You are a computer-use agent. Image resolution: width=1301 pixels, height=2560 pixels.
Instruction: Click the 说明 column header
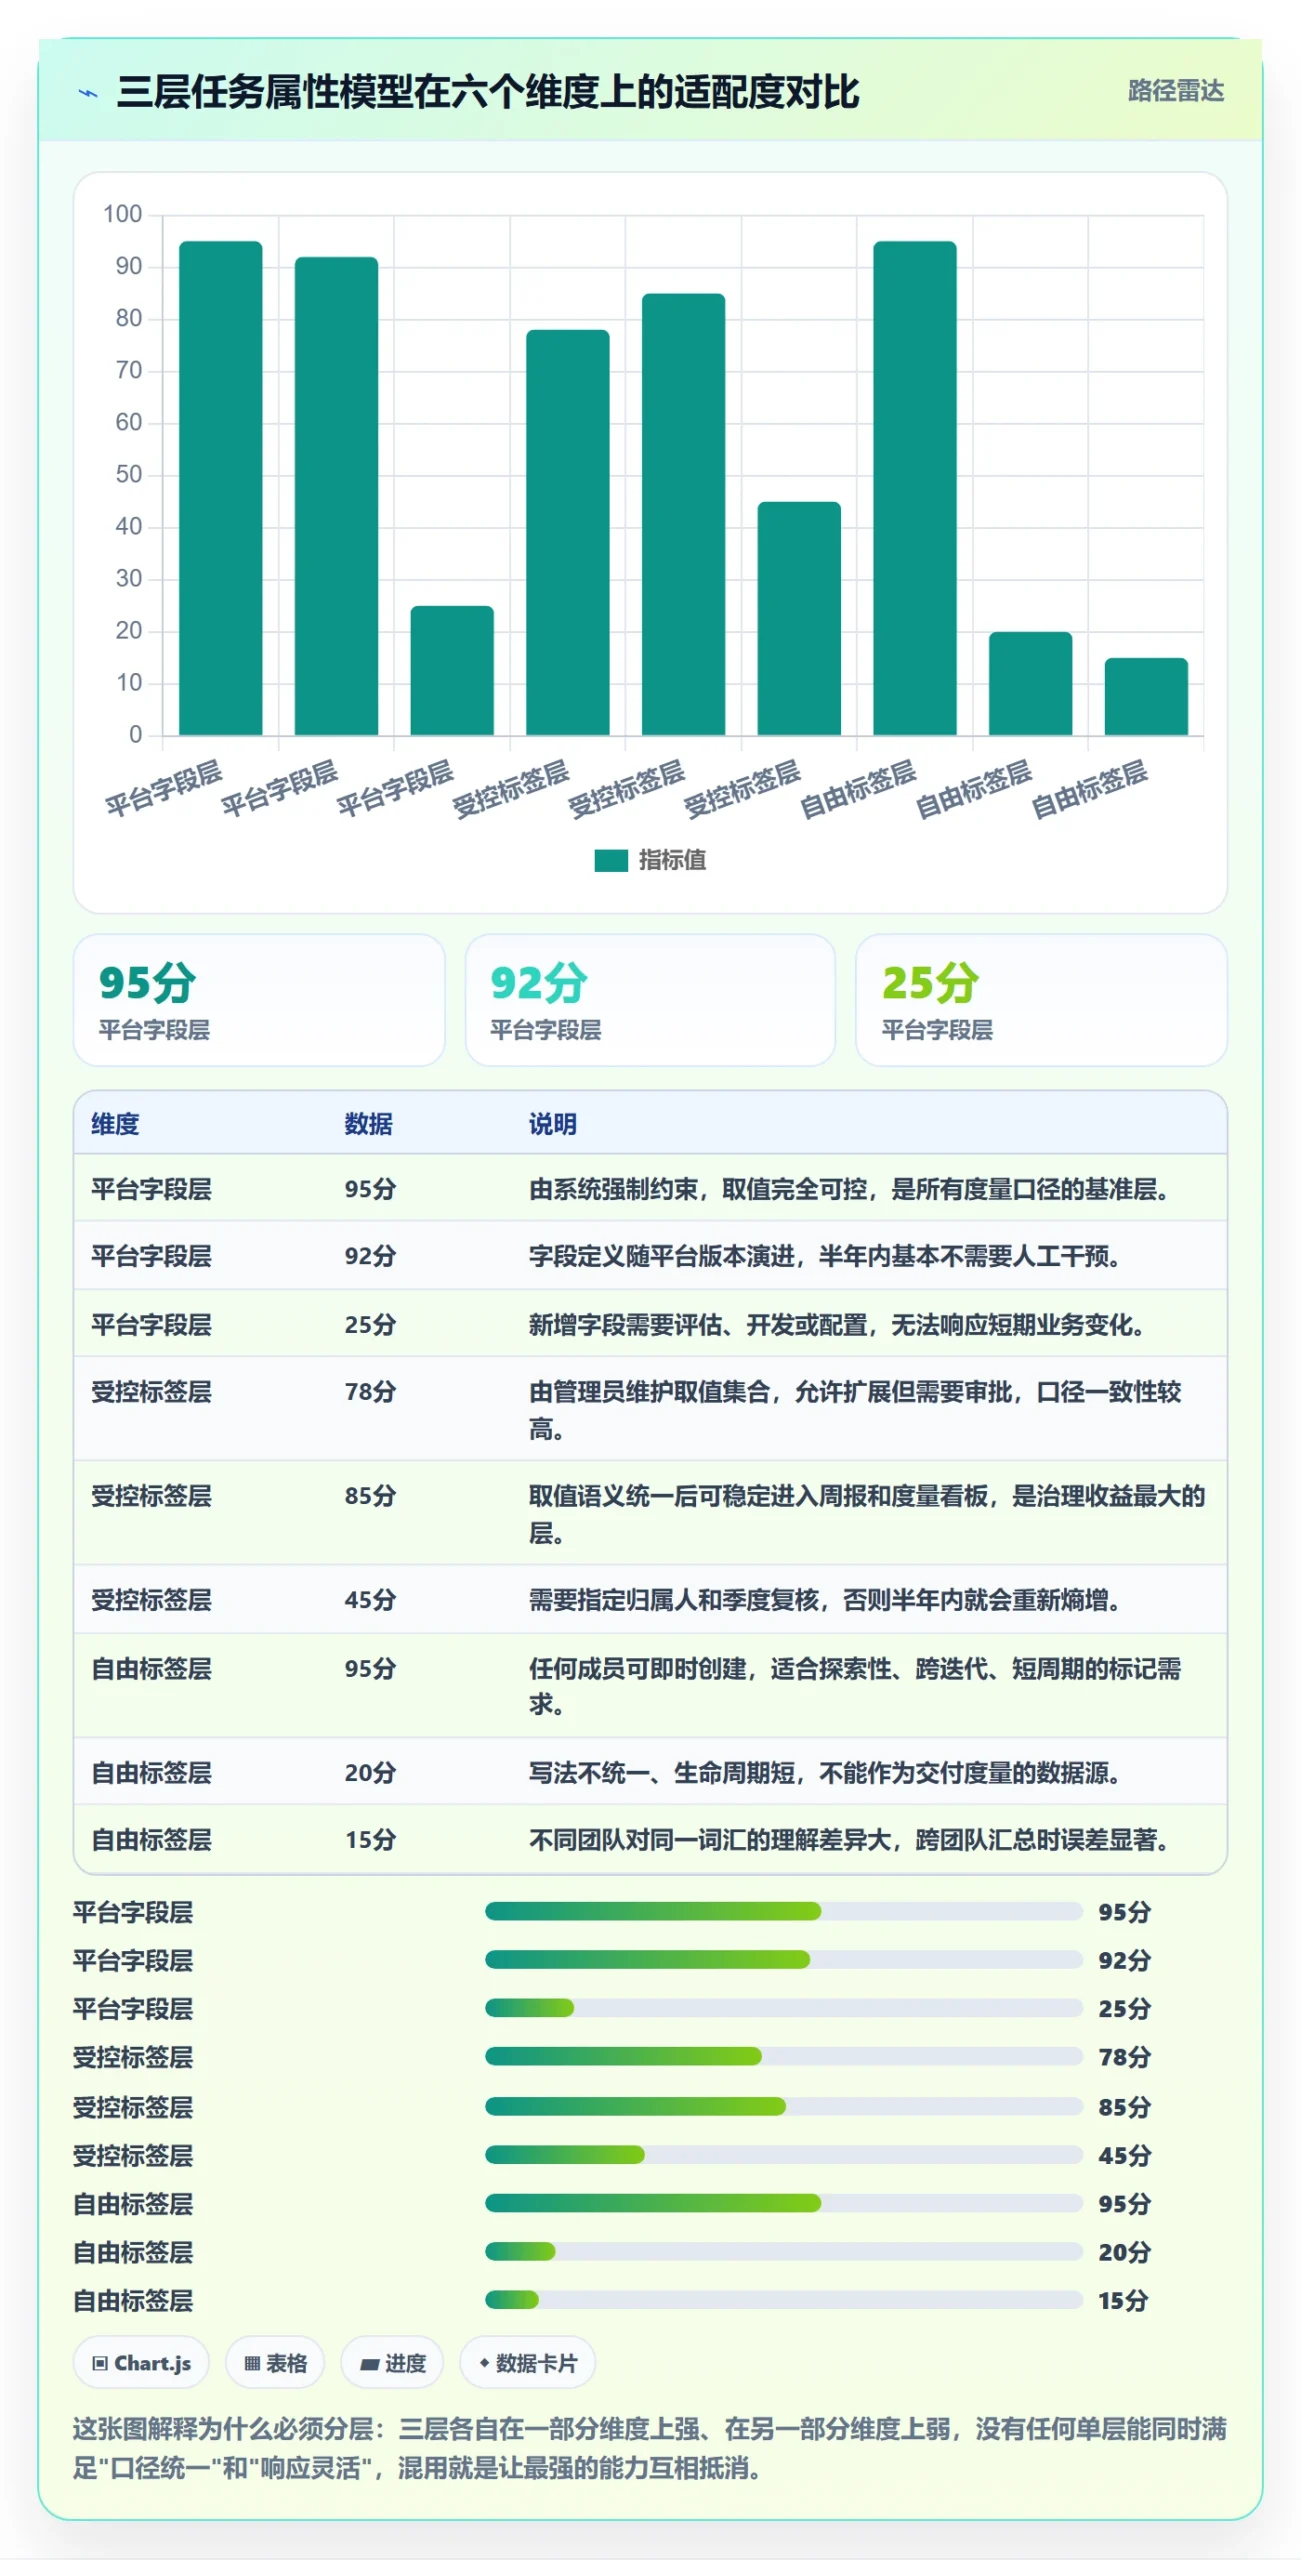[552, 1124]
